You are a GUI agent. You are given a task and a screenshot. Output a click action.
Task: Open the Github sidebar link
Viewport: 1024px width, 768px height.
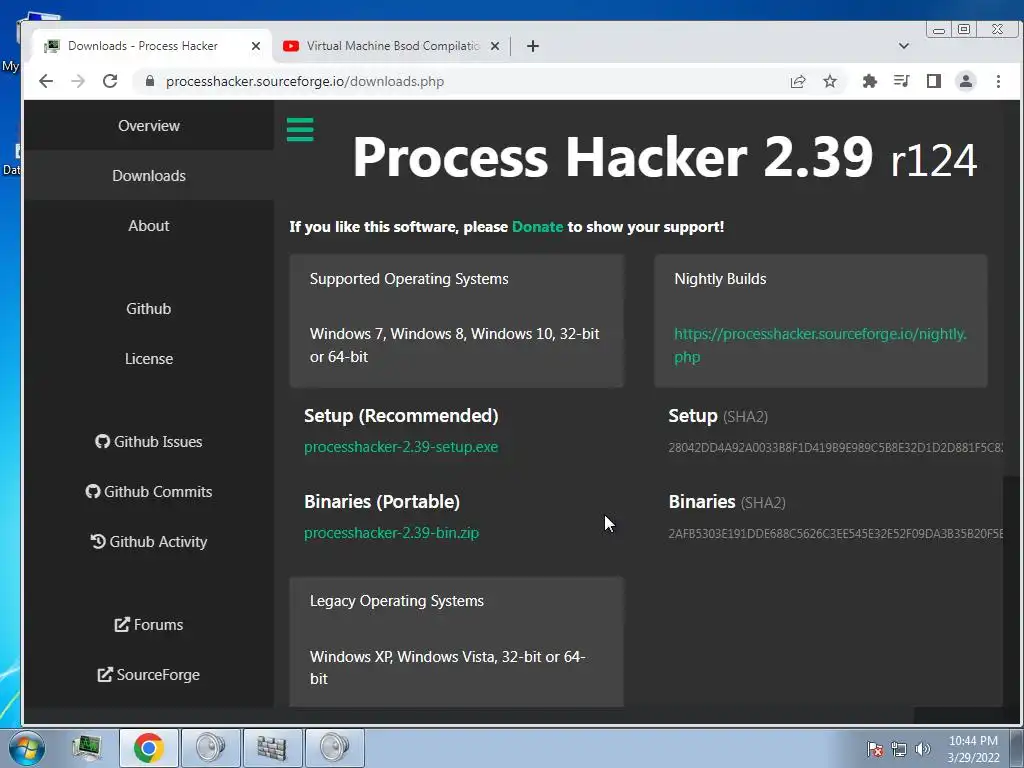point(149,308)
